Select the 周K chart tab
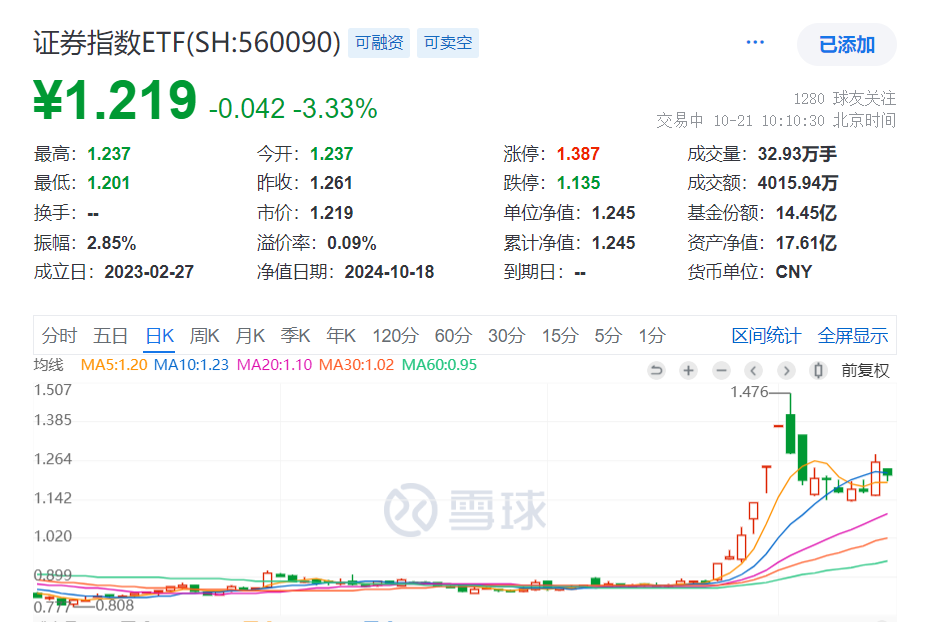The width and height of the screenshot is (928, 622). point(204,336)
